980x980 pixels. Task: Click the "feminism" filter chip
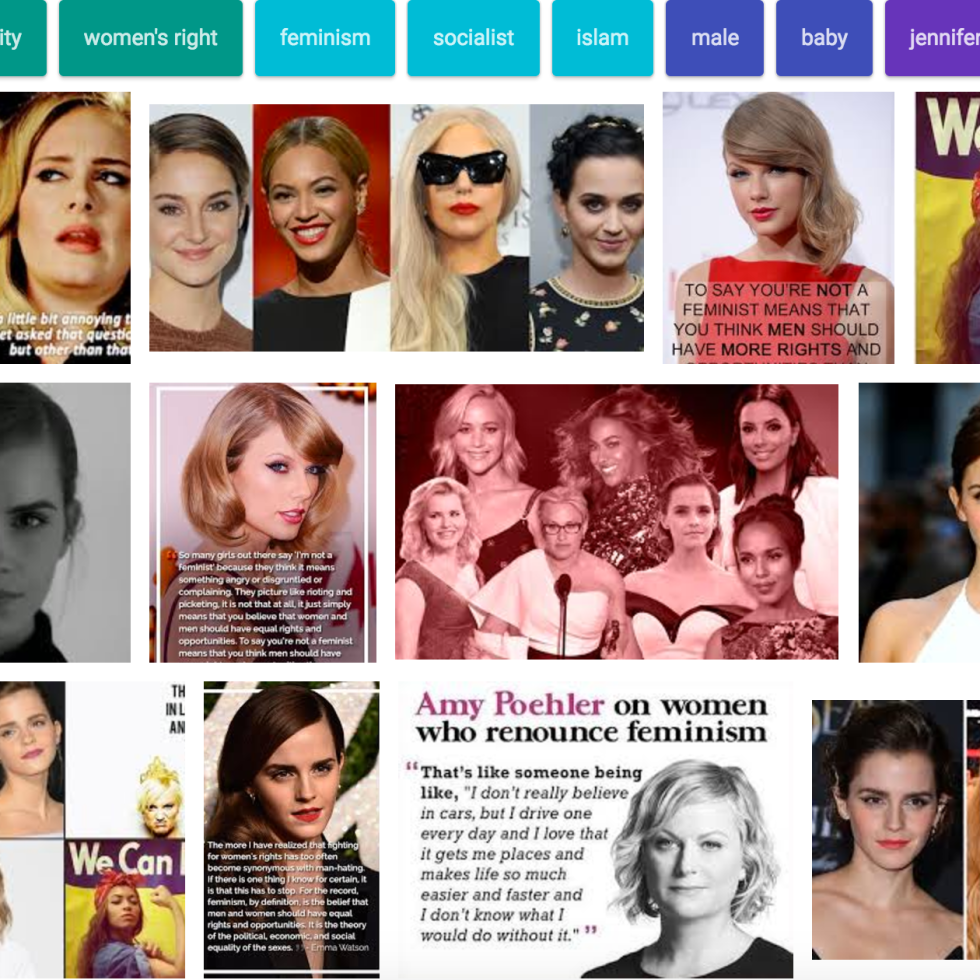pyautogui.click(x=325, y=38)
